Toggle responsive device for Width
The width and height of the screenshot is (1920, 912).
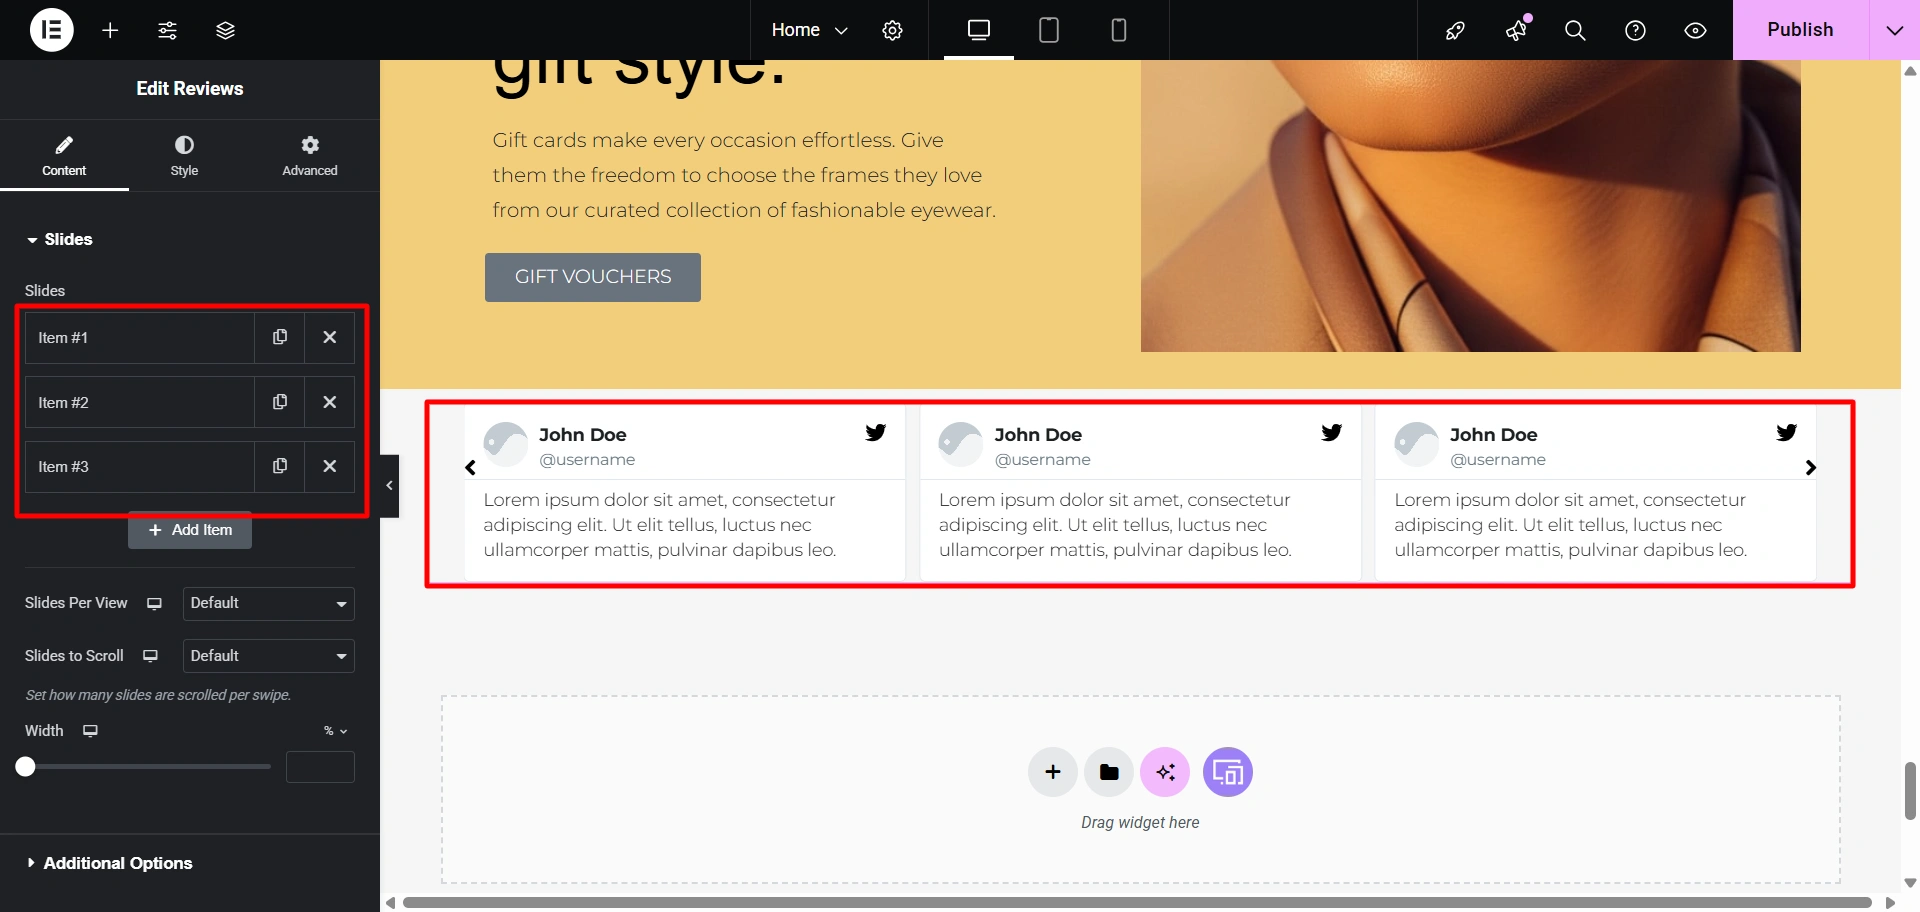pos(90,731)
